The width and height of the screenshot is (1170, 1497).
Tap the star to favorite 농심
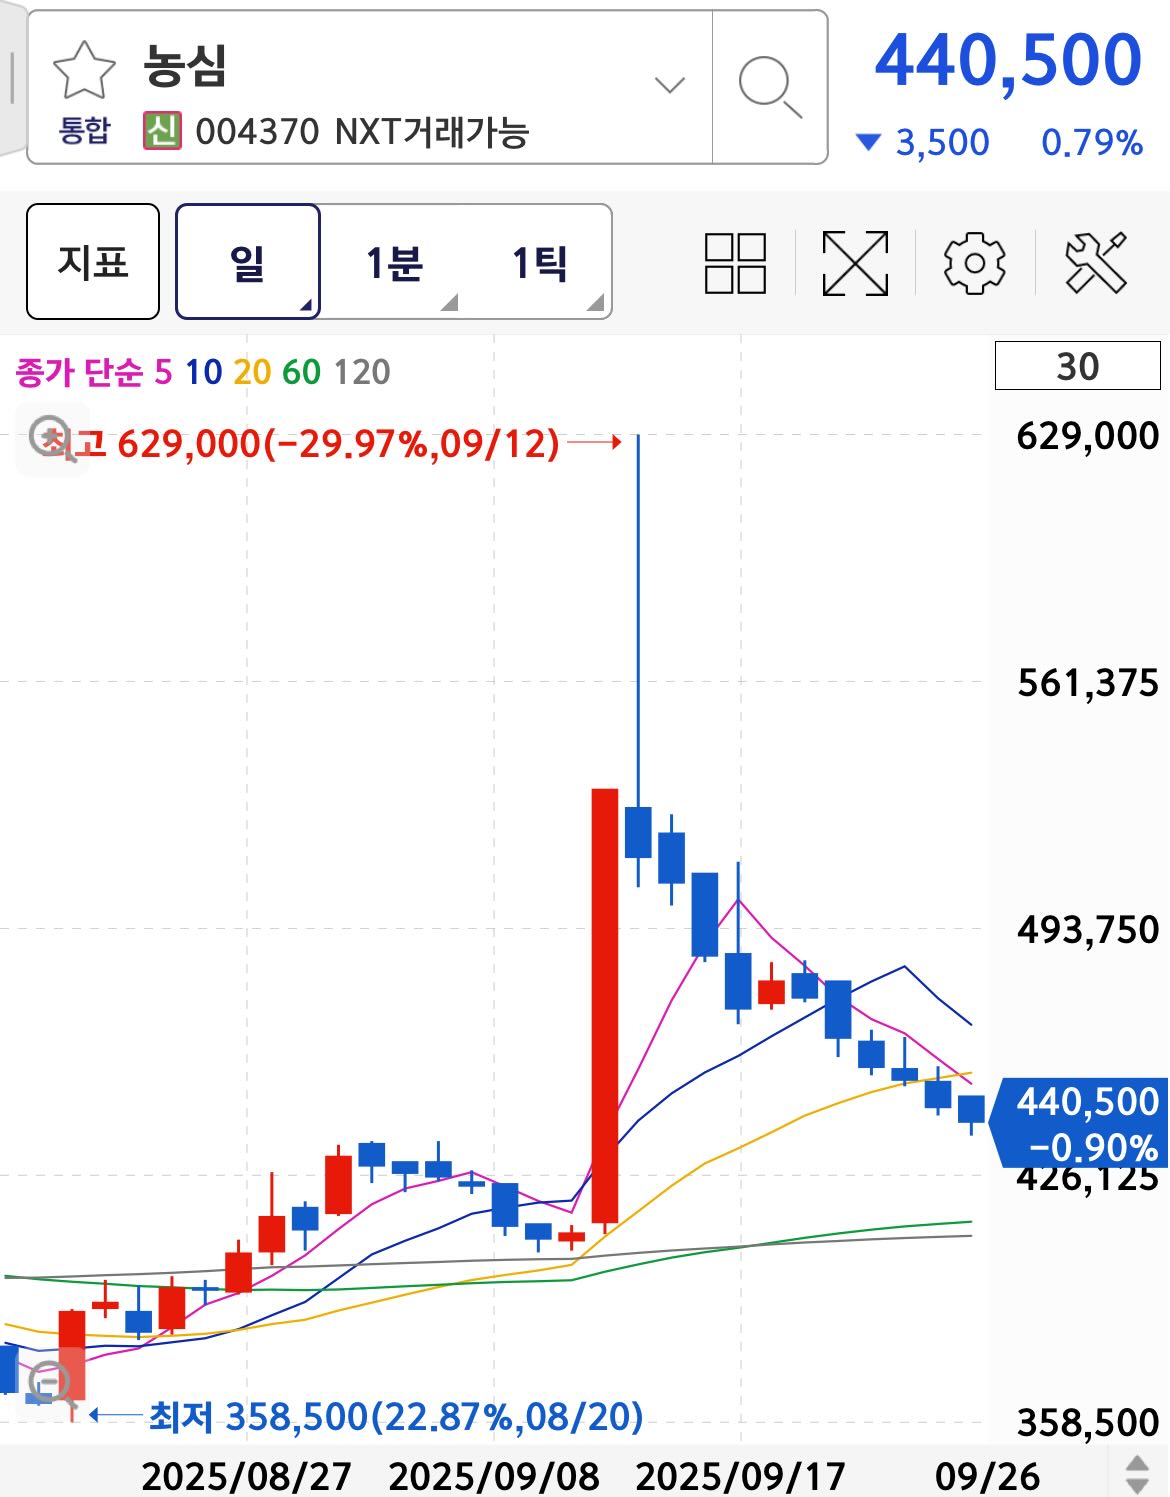tap(85, 72)
